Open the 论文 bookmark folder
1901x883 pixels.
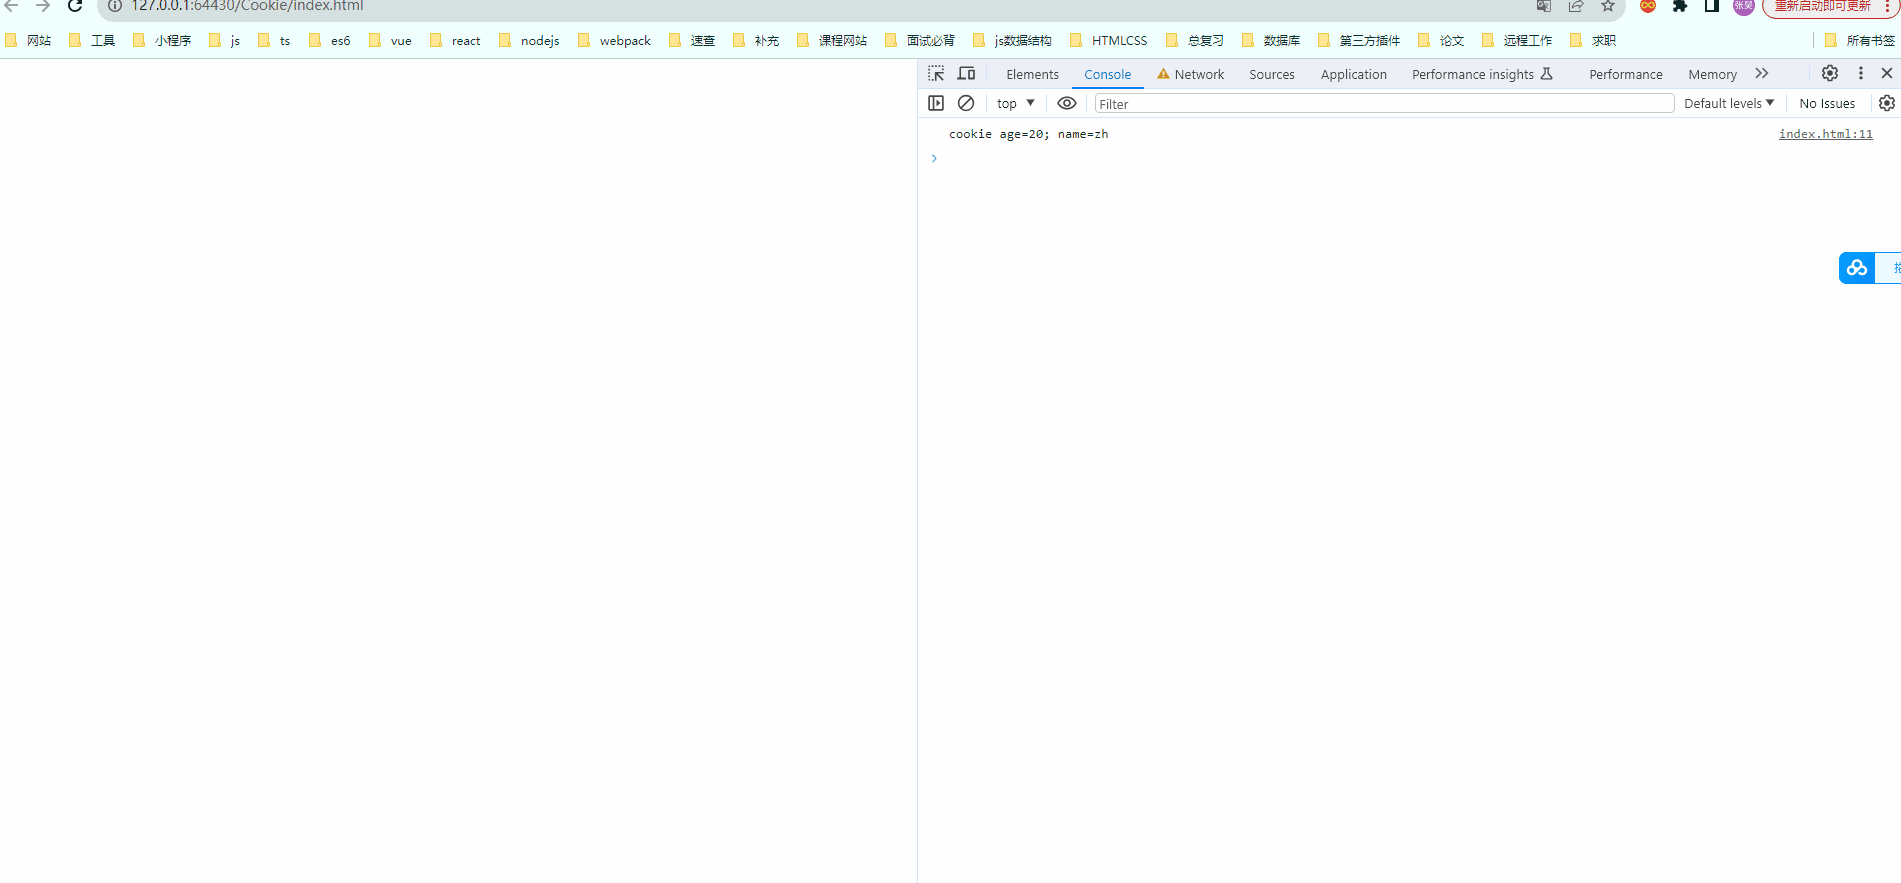pos(1442,40)
